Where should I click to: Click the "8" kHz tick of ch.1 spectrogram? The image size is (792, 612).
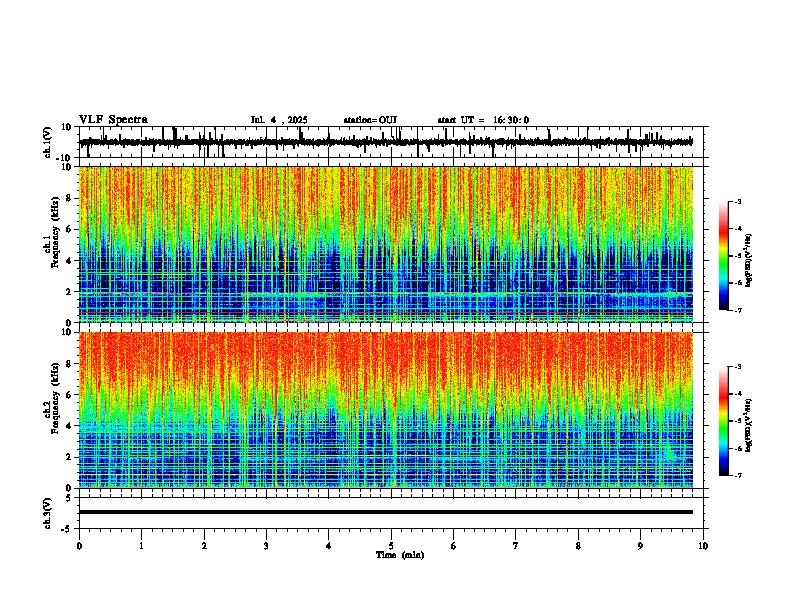point(70,198)
